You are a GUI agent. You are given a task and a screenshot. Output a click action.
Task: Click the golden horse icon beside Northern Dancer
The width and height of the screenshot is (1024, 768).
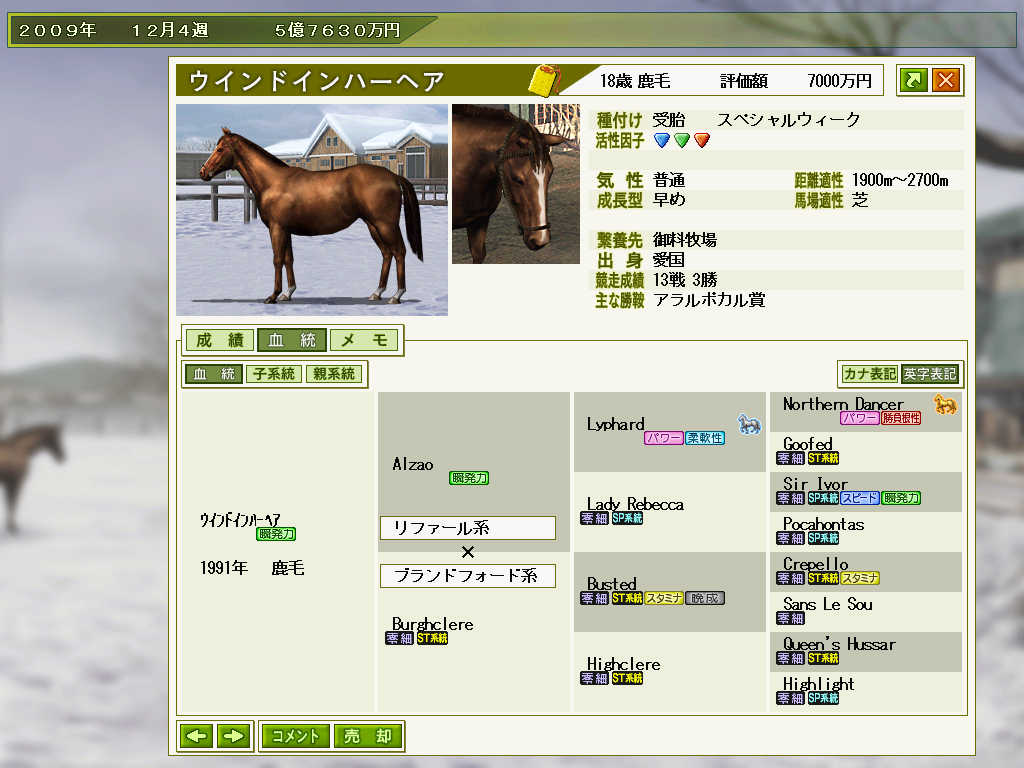pyautogui.click(x=948, y=405)
